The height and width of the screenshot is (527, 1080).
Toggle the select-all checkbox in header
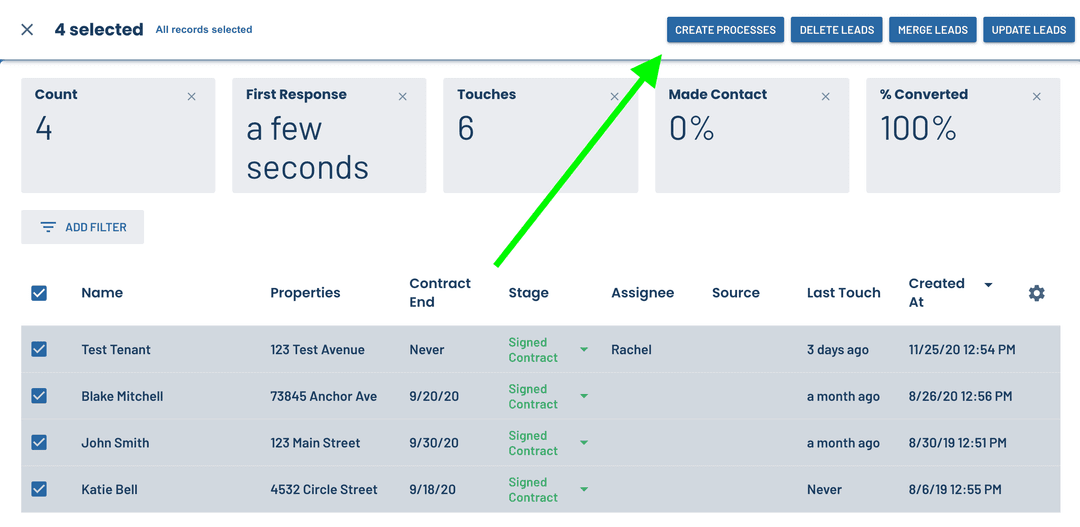[39, 293]
